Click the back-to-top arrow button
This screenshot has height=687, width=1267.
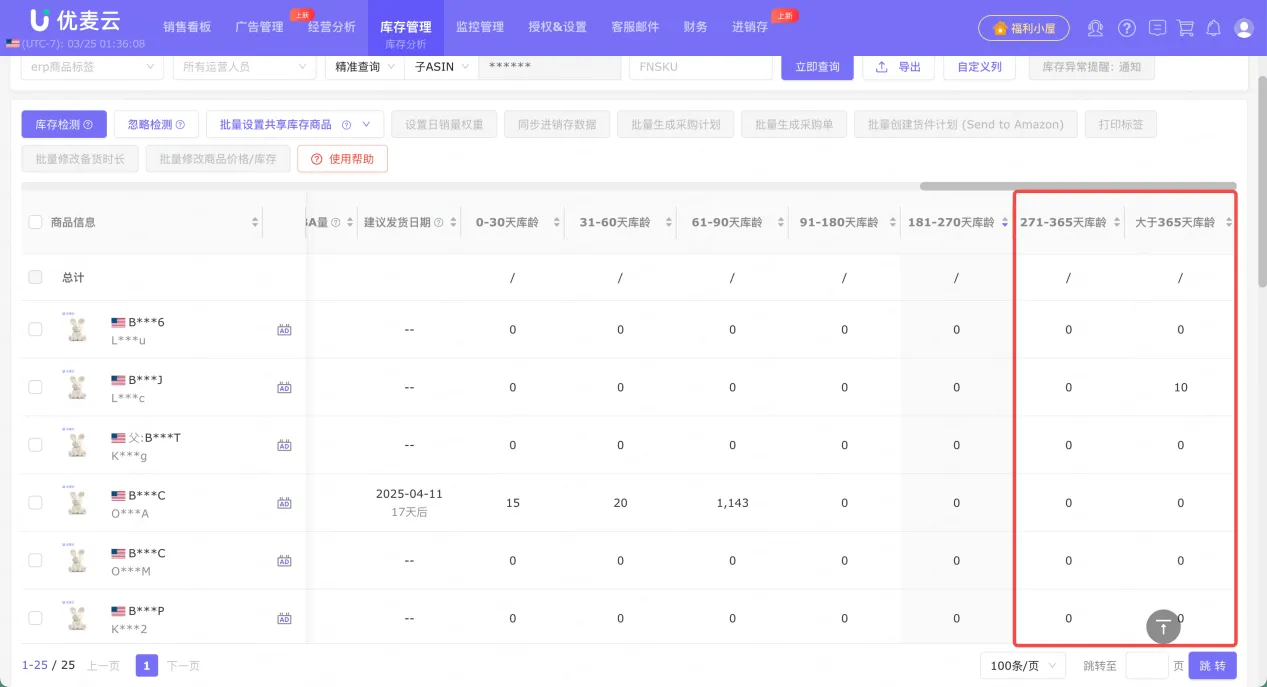coord(1163,626)
